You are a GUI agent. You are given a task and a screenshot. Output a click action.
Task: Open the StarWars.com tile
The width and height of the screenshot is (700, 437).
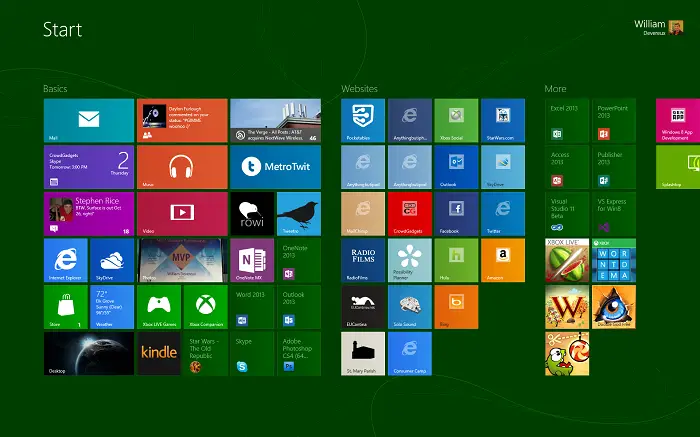coord(503,121)
